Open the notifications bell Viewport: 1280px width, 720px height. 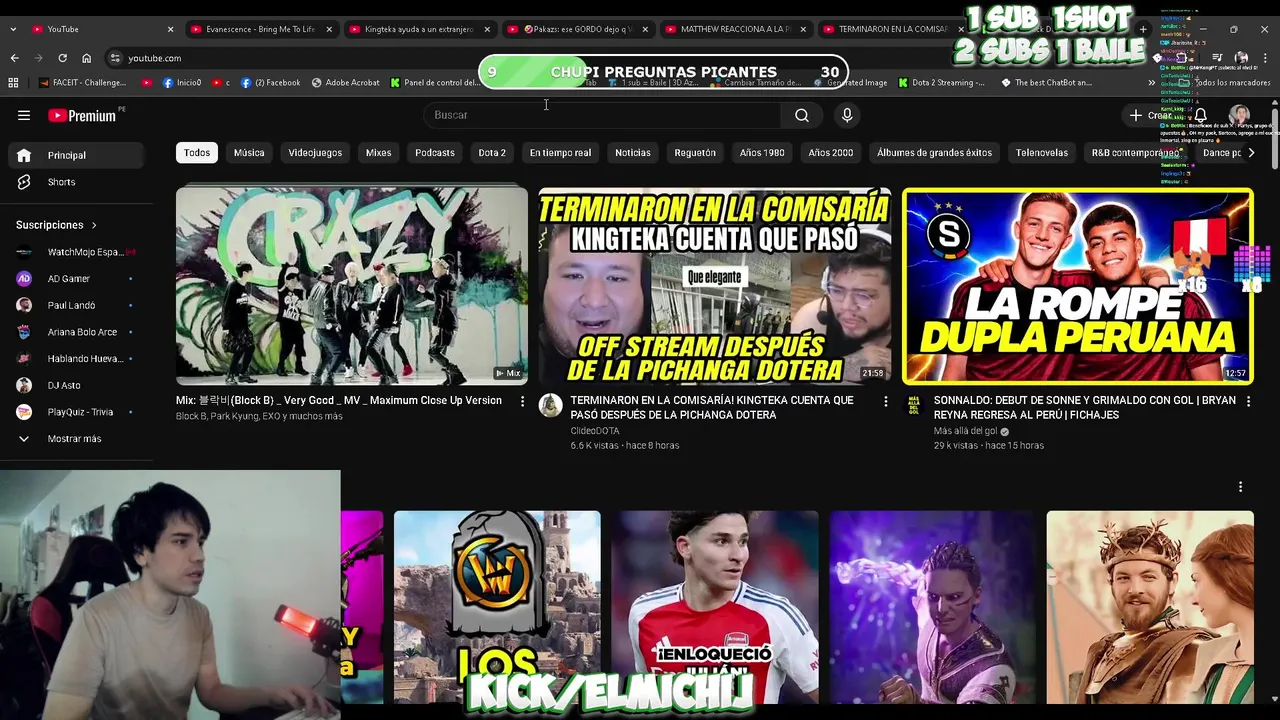tap(1200, 115)
